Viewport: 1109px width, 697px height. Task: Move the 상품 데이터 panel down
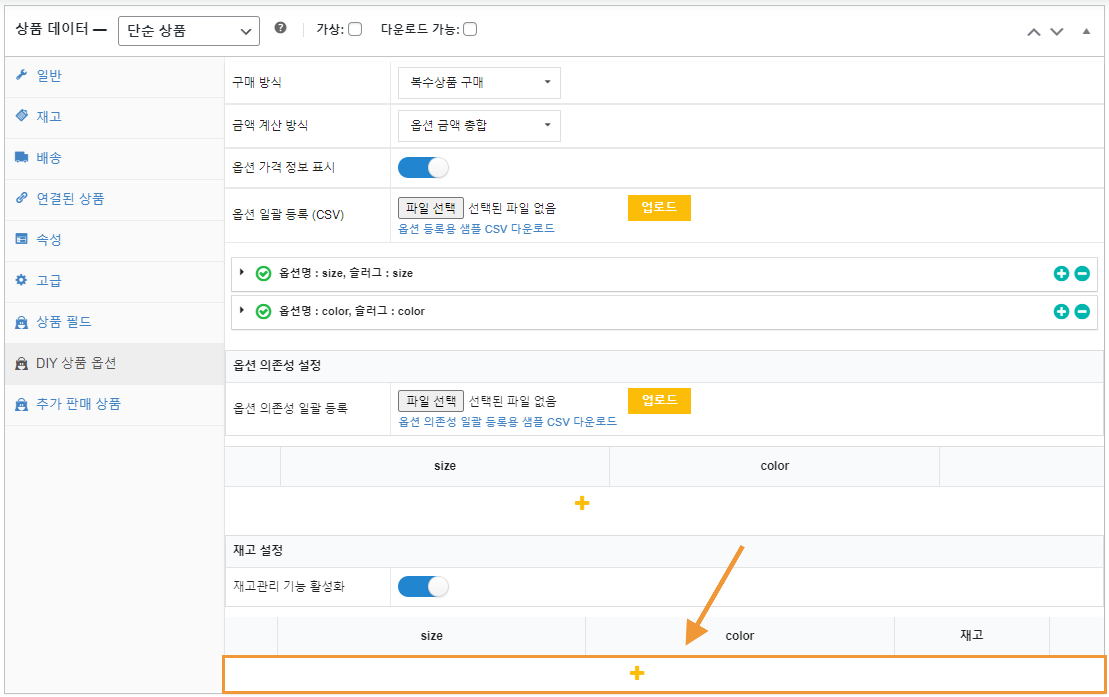coord(1056,31)
